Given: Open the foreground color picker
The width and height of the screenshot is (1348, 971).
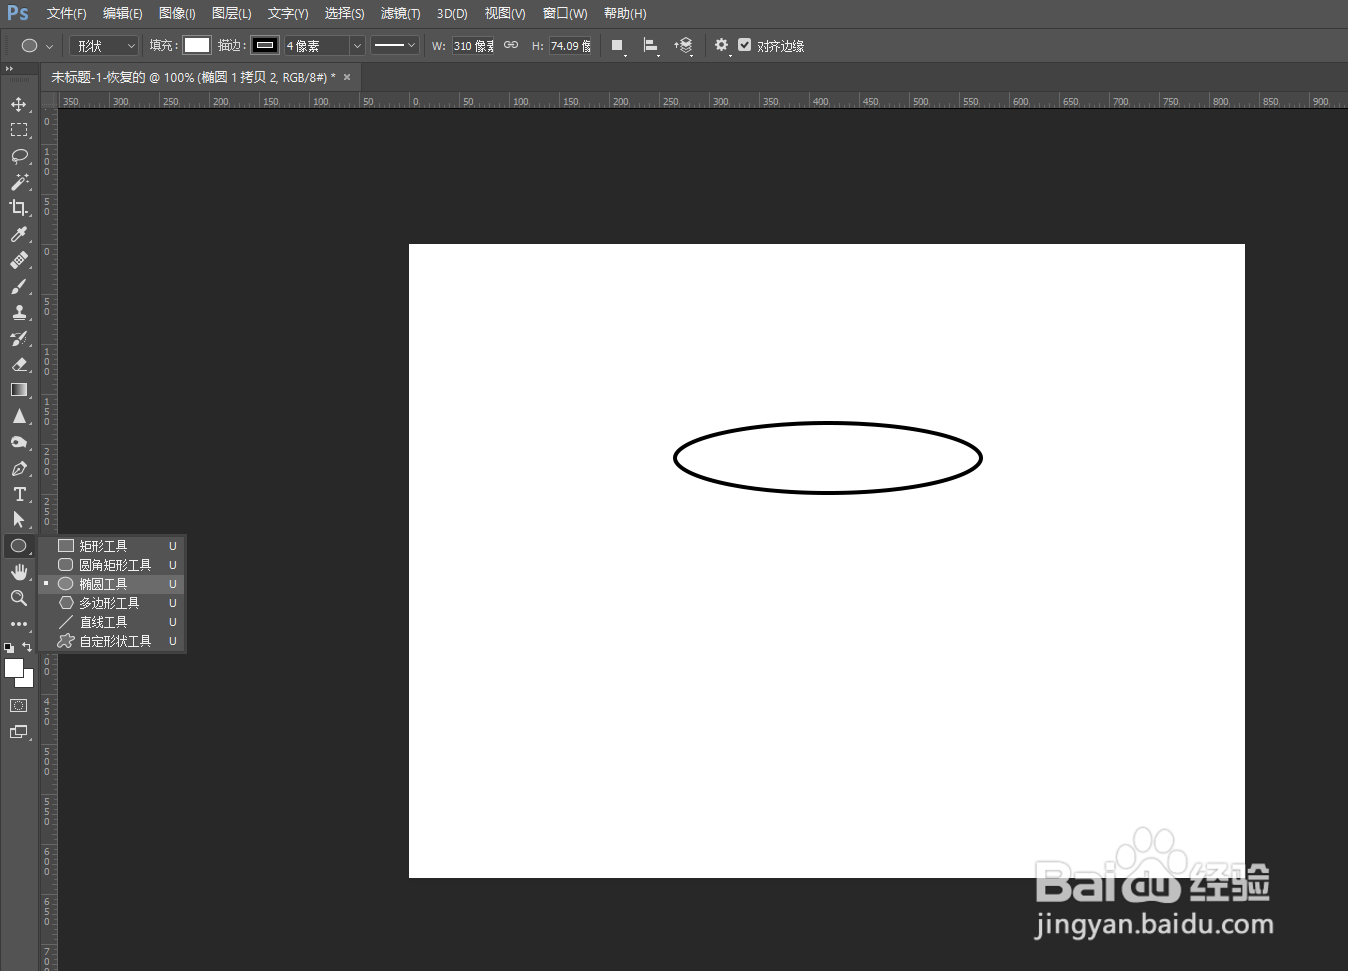Looking at the screenshot, I should click(x=13, y=668).
